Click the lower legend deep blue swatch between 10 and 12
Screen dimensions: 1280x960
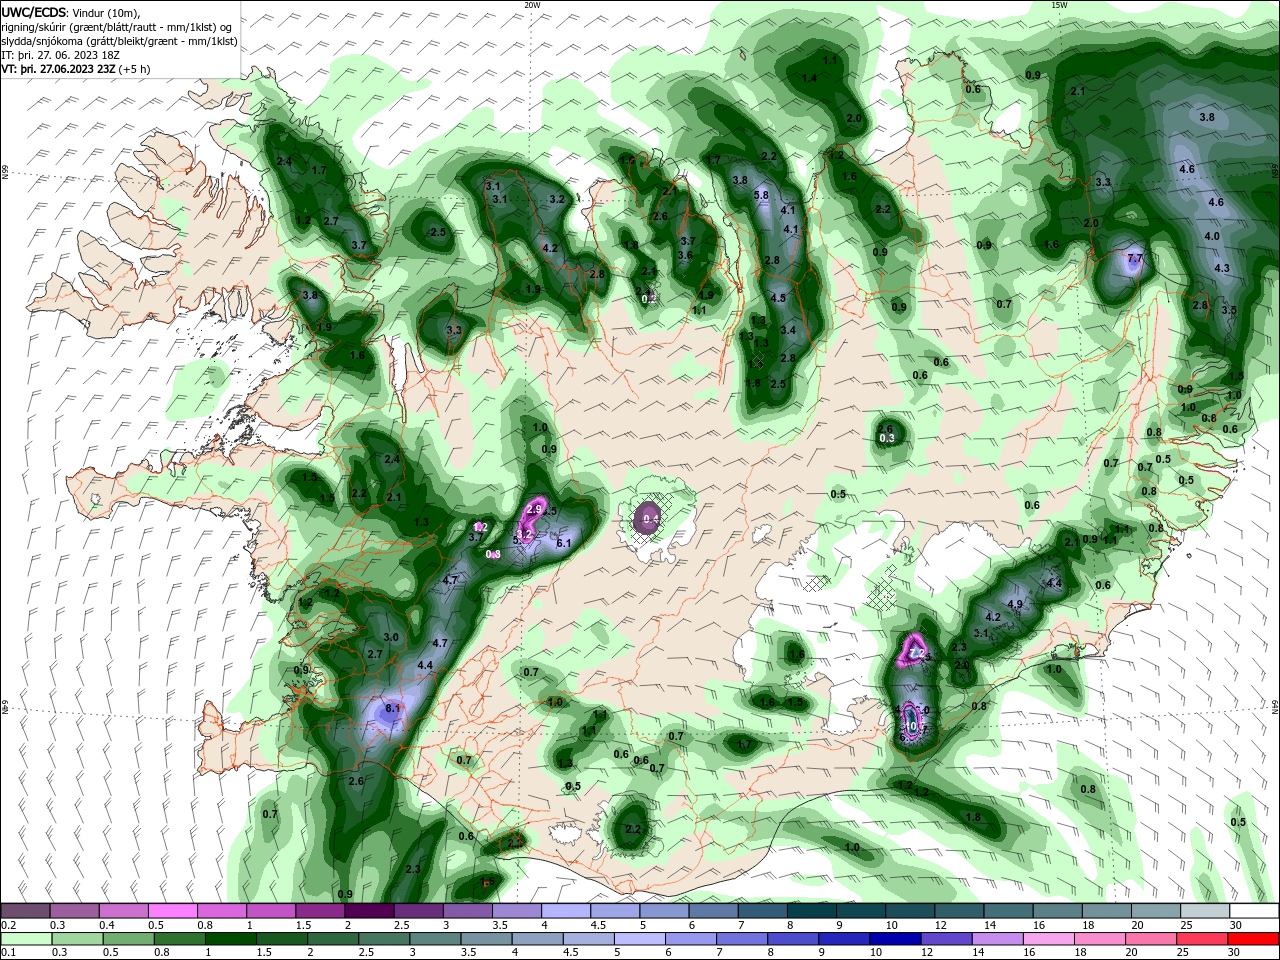pos(896,939)
